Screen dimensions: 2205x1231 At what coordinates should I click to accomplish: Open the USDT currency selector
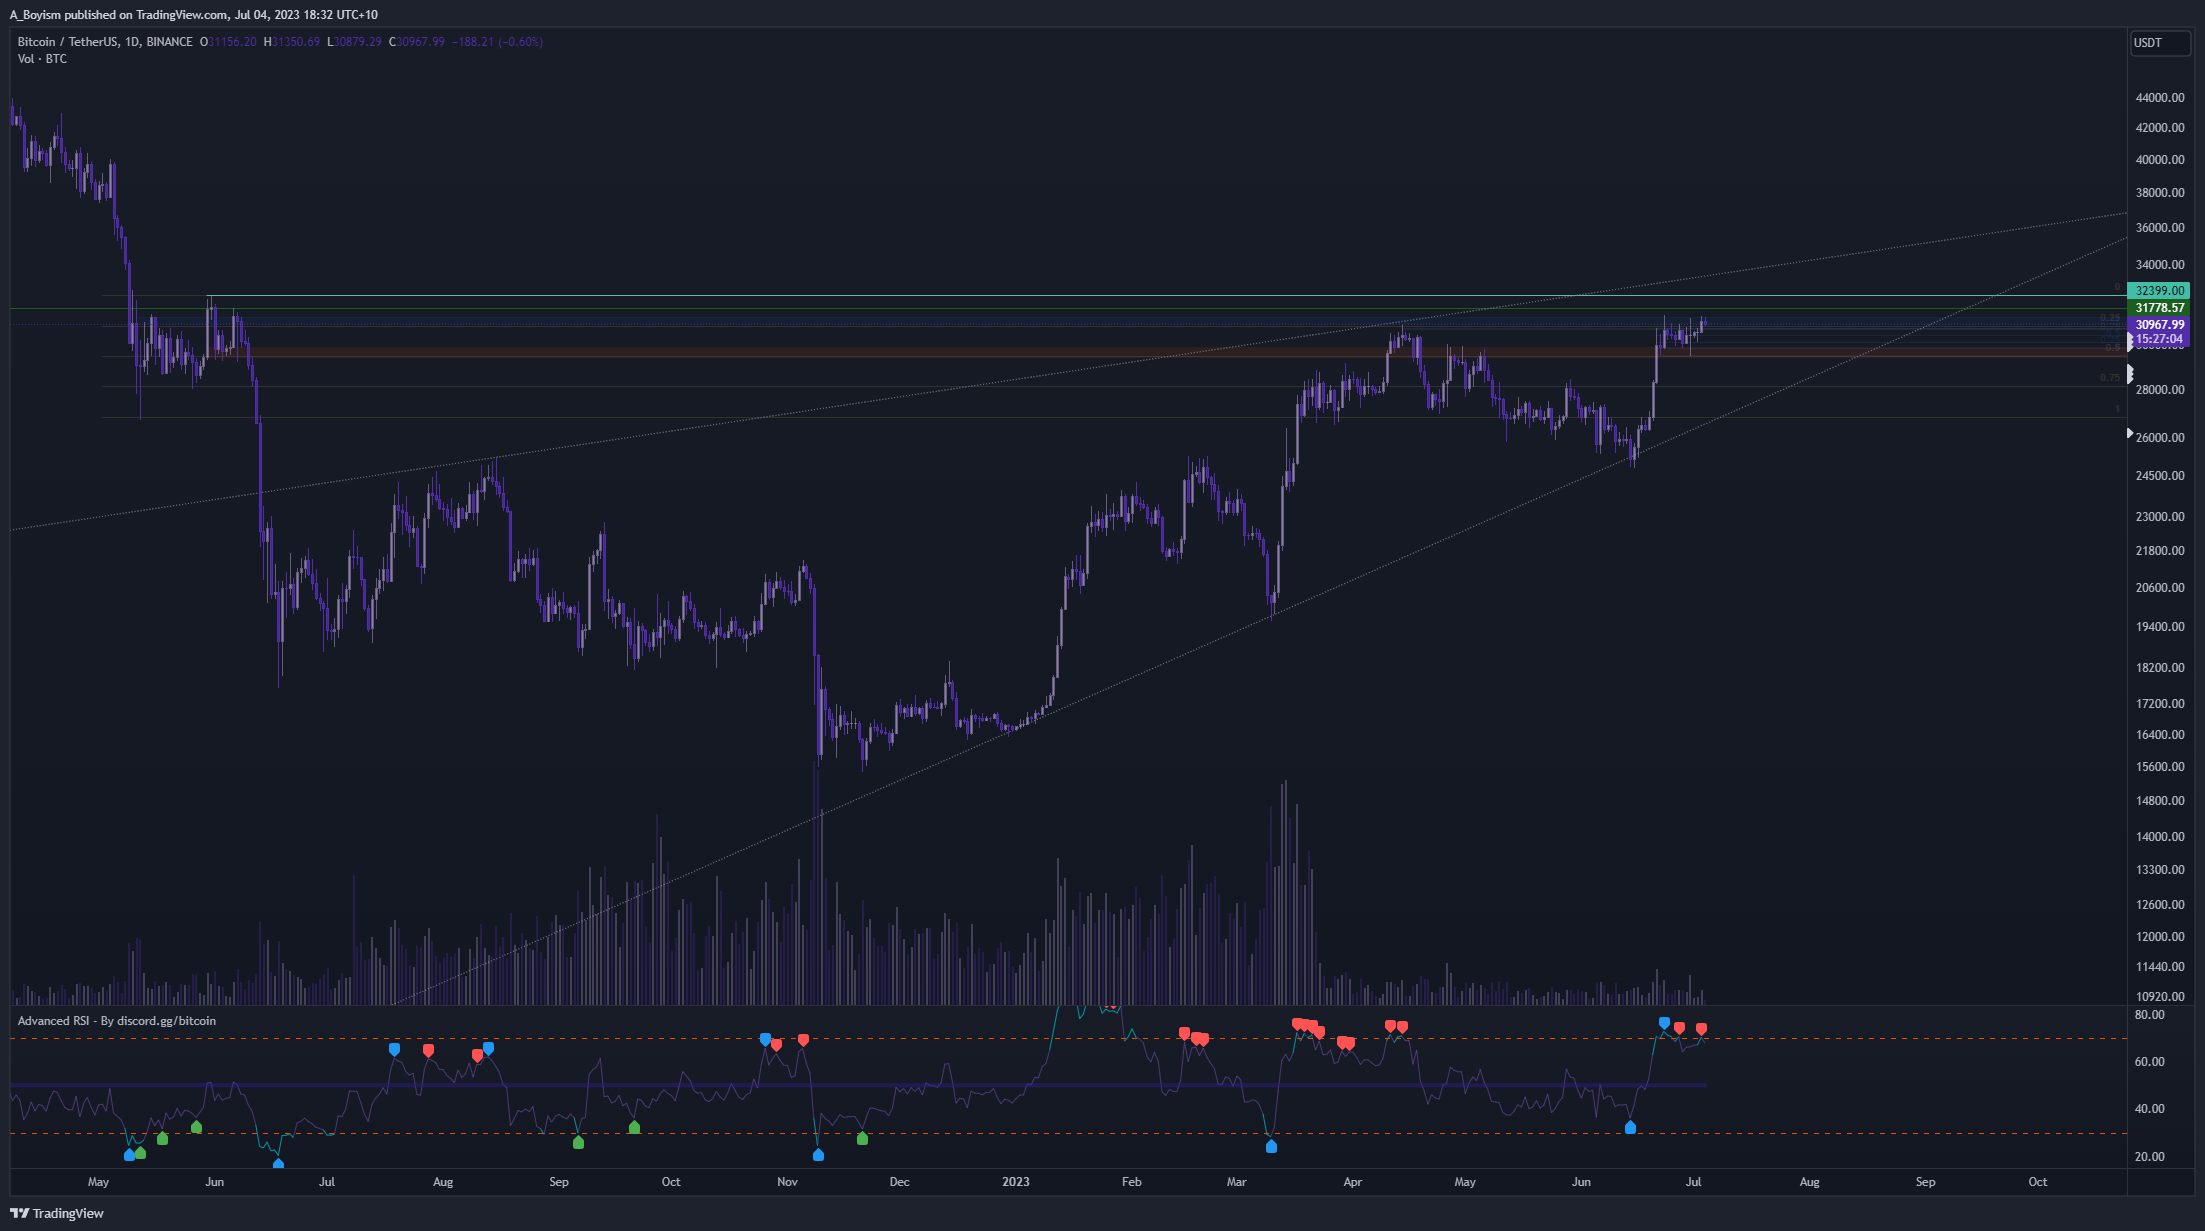point(2159,43)
